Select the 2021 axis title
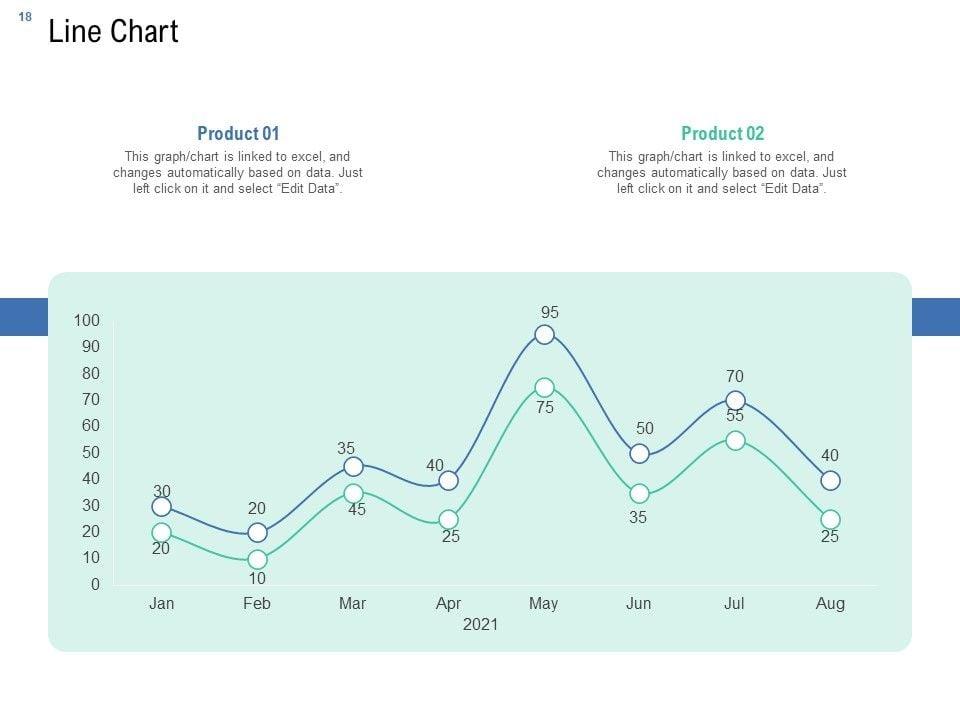This screenshot has height=720, width=960. (480, 624)
